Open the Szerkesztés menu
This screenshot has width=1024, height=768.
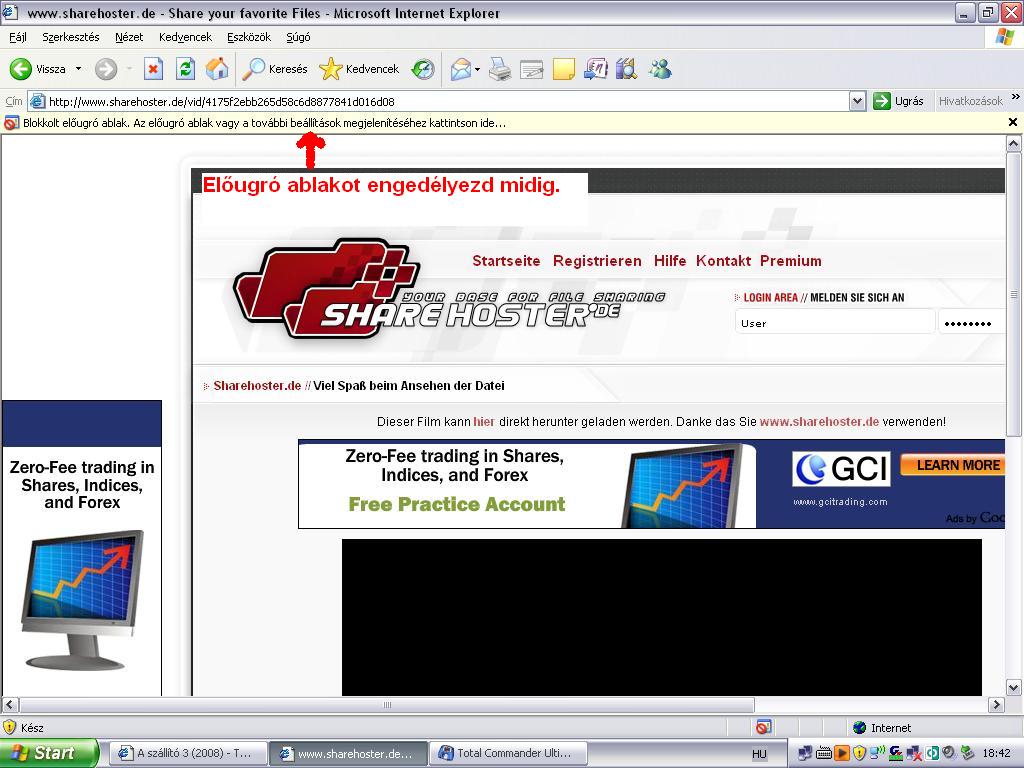(71, 37)
